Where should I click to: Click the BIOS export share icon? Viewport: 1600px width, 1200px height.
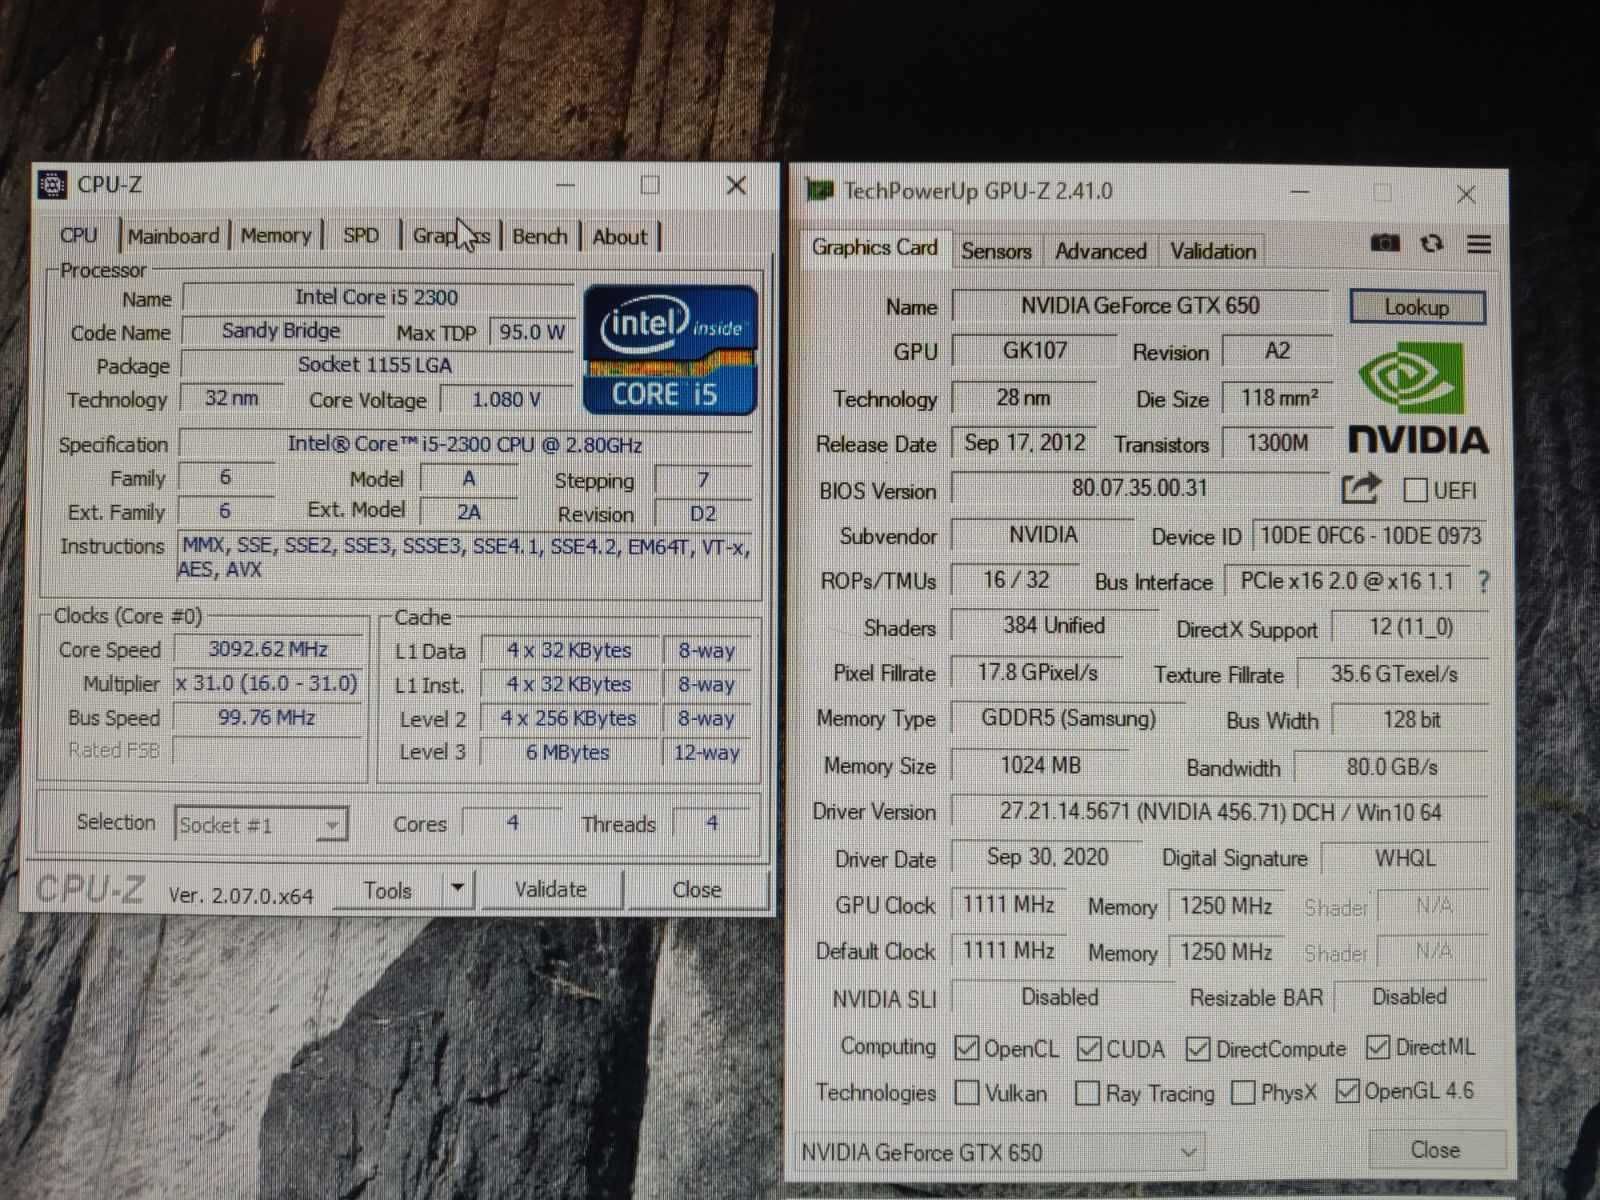pyautogui.click(x=1361, y=488)
